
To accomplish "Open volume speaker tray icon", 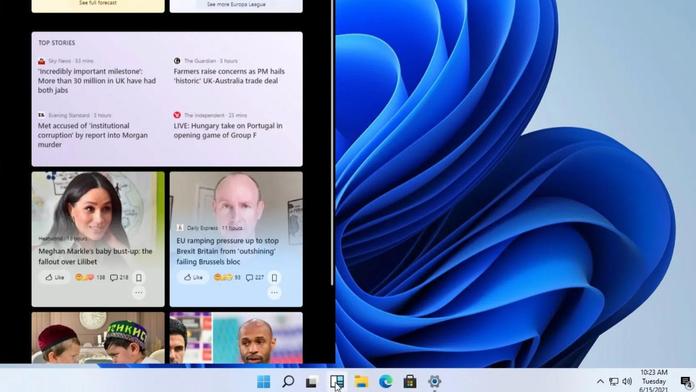I will 627,381.
